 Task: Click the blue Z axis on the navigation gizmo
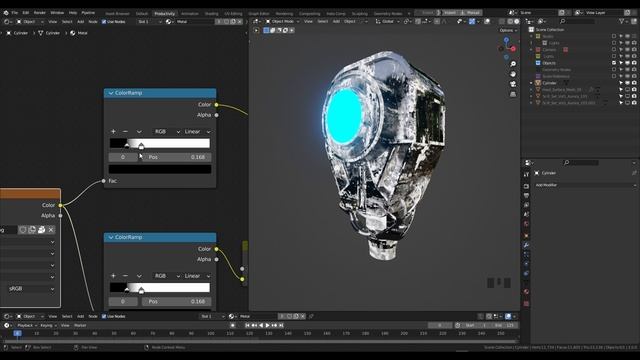pyautogui.click(x=507, y=40)
